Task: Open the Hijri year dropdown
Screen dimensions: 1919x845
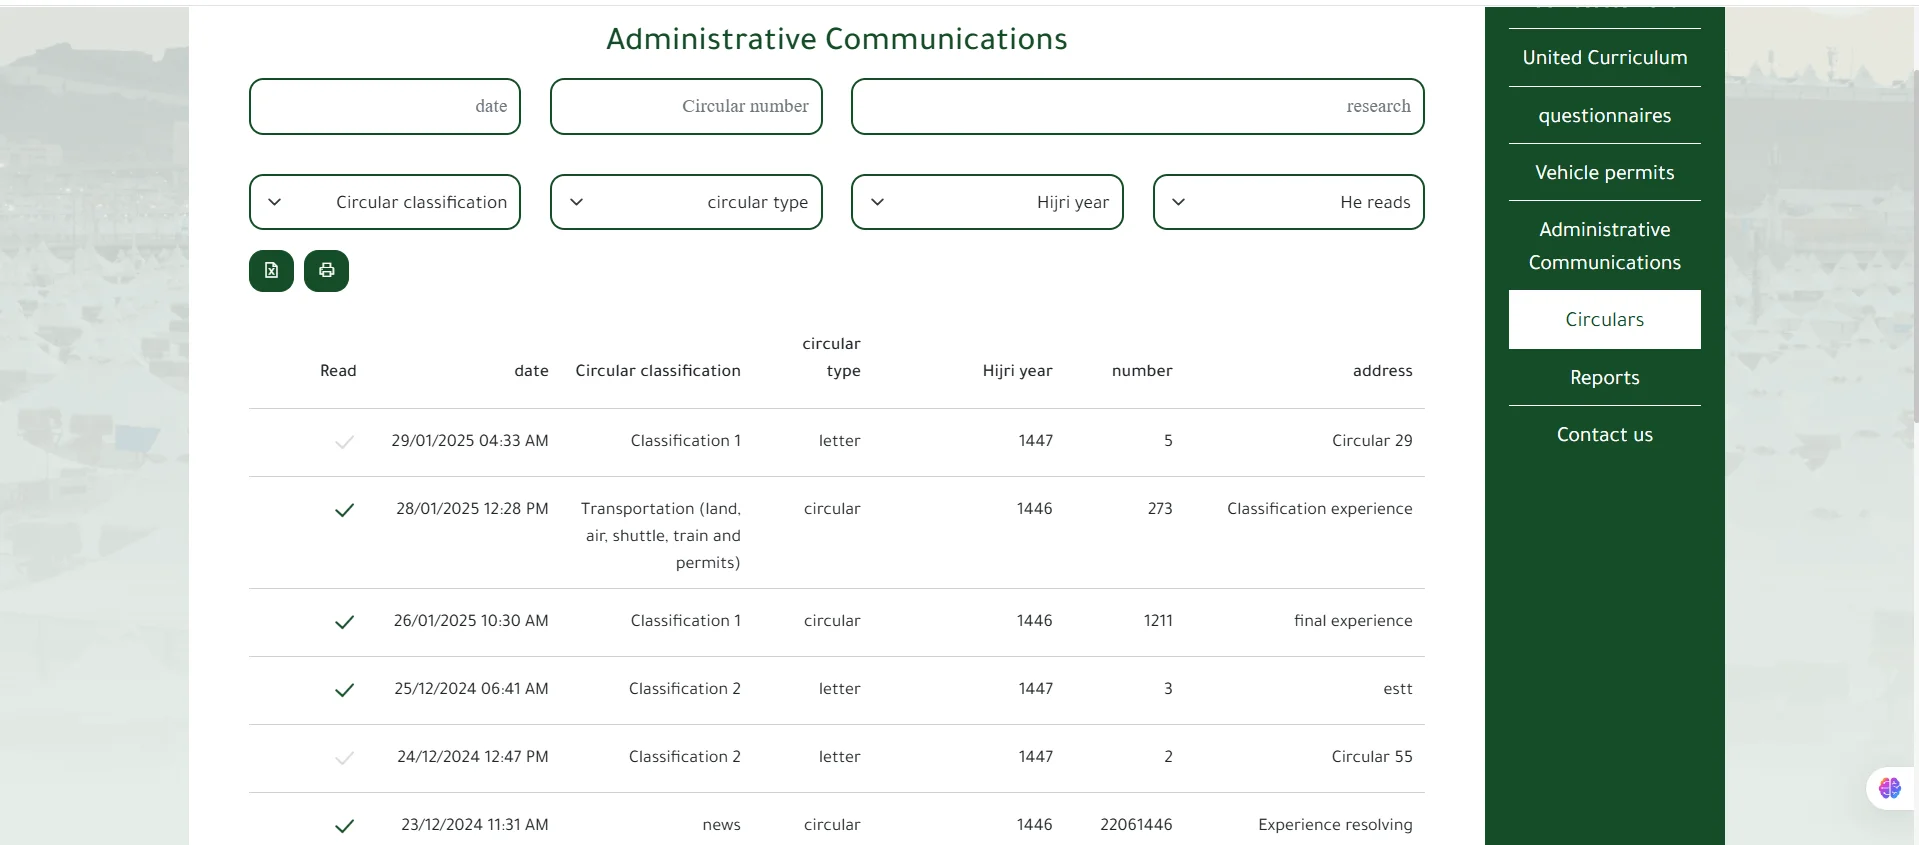Action: pos(987,202)
